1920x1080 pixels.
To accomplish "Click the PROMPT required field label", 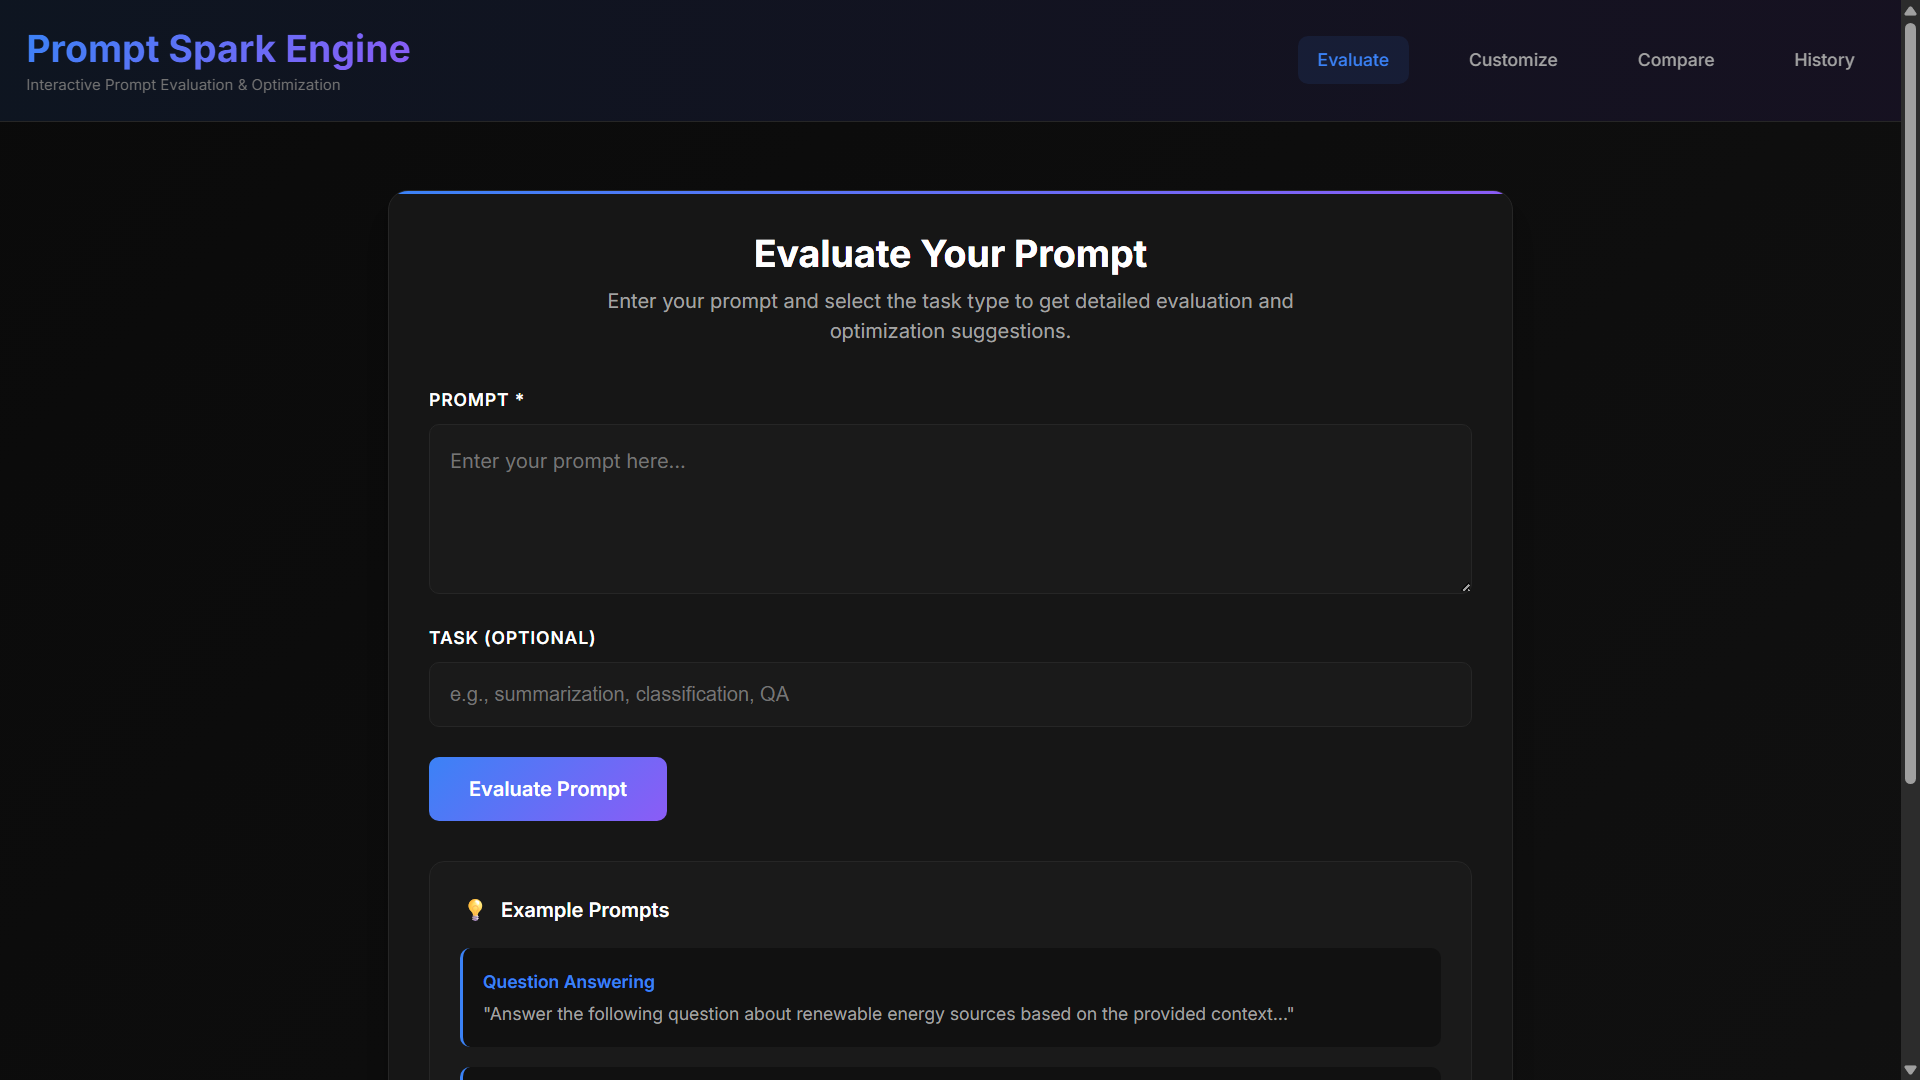I will (476, 399).
